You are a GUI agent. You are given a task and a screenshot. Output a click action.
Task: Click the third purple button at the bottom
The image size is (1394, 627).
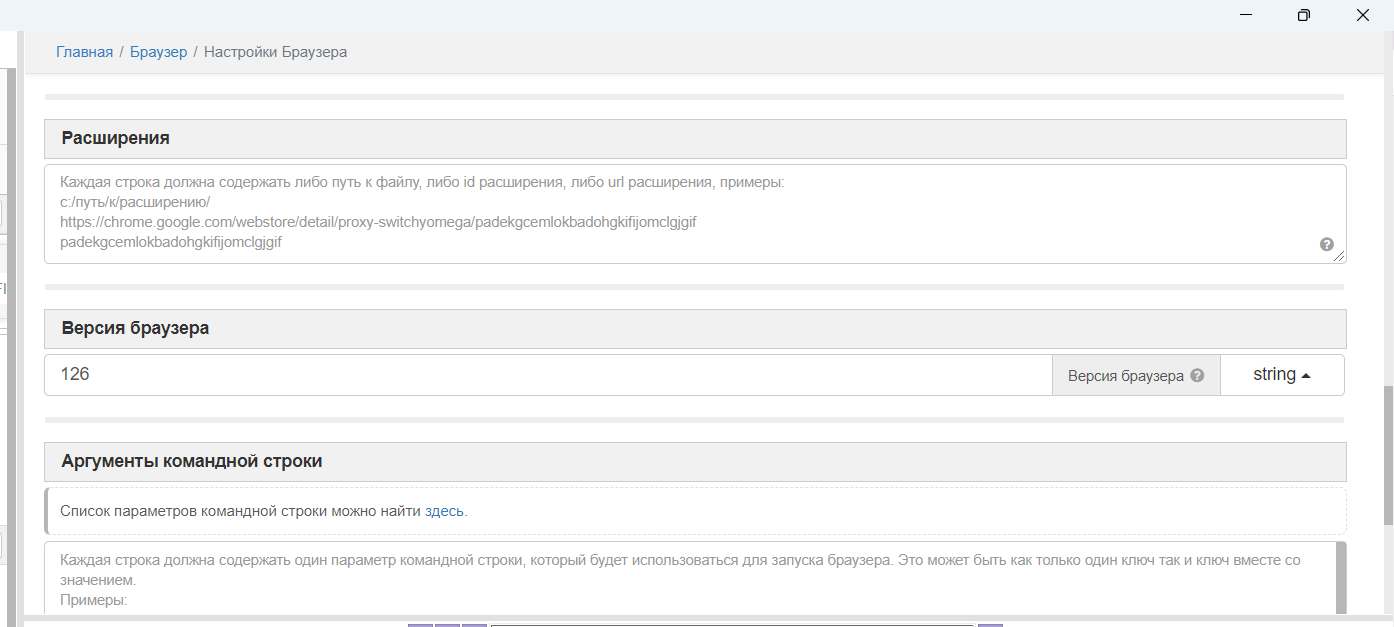pyautogui.click(x=473, y=624)
